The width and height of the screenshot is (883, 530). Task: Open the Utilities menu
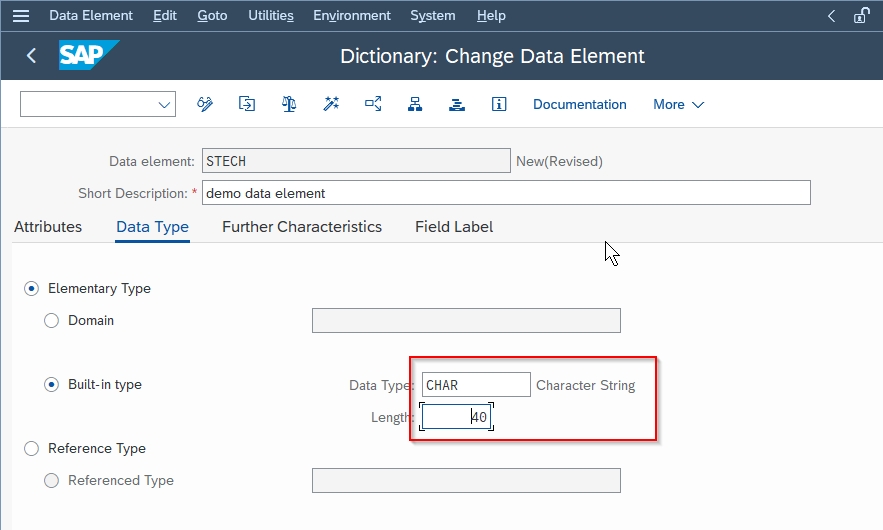click(x=271, y=16)
